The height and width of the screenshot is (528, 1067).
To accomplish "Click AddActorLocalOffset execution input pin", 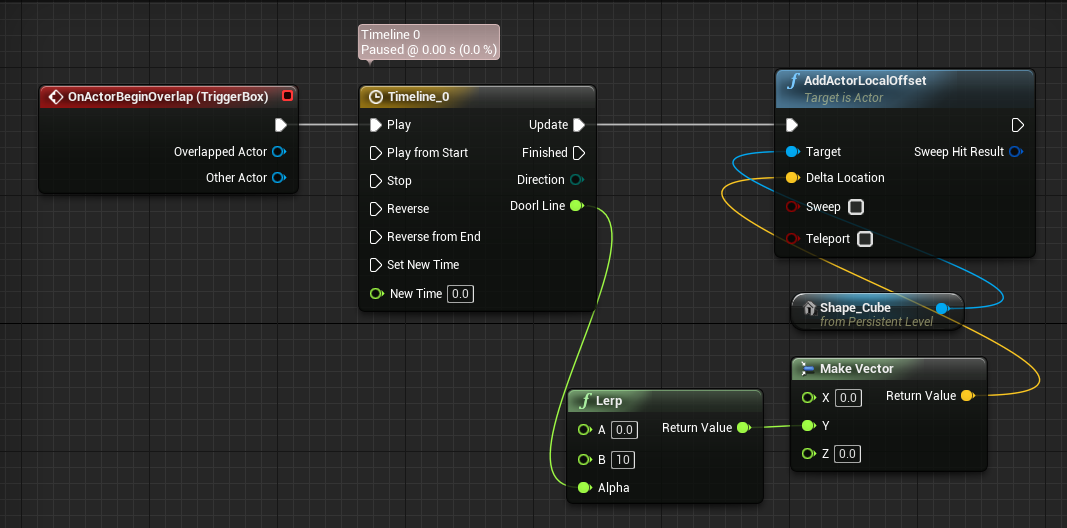I will (x=792, y=125).
